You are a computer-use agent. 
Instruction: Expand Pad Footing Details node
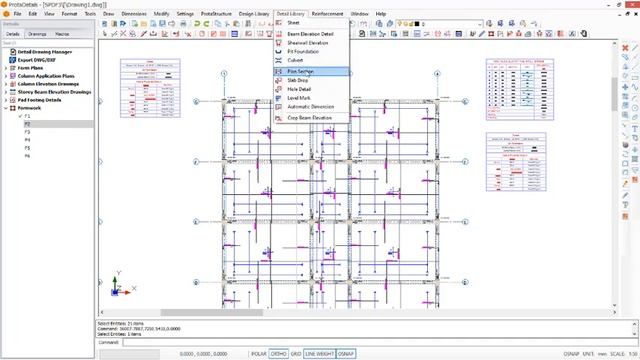pyautogui.click(x=6, y=100)
